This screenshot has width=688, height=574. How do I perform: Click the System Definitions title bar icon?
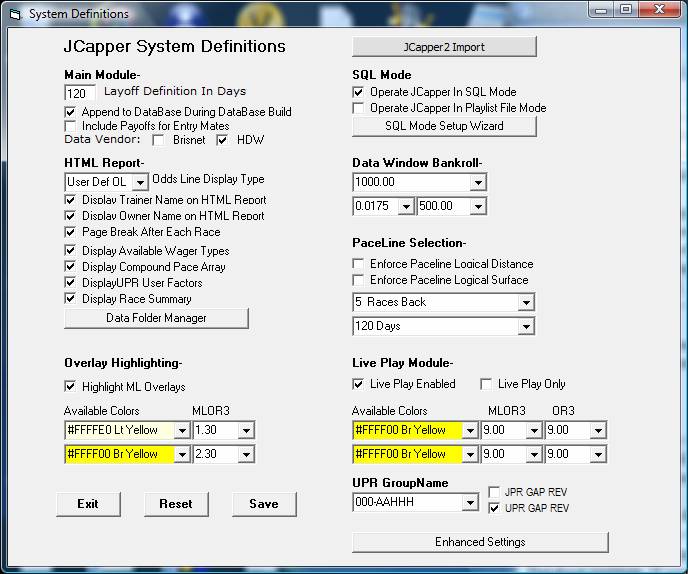15,14
